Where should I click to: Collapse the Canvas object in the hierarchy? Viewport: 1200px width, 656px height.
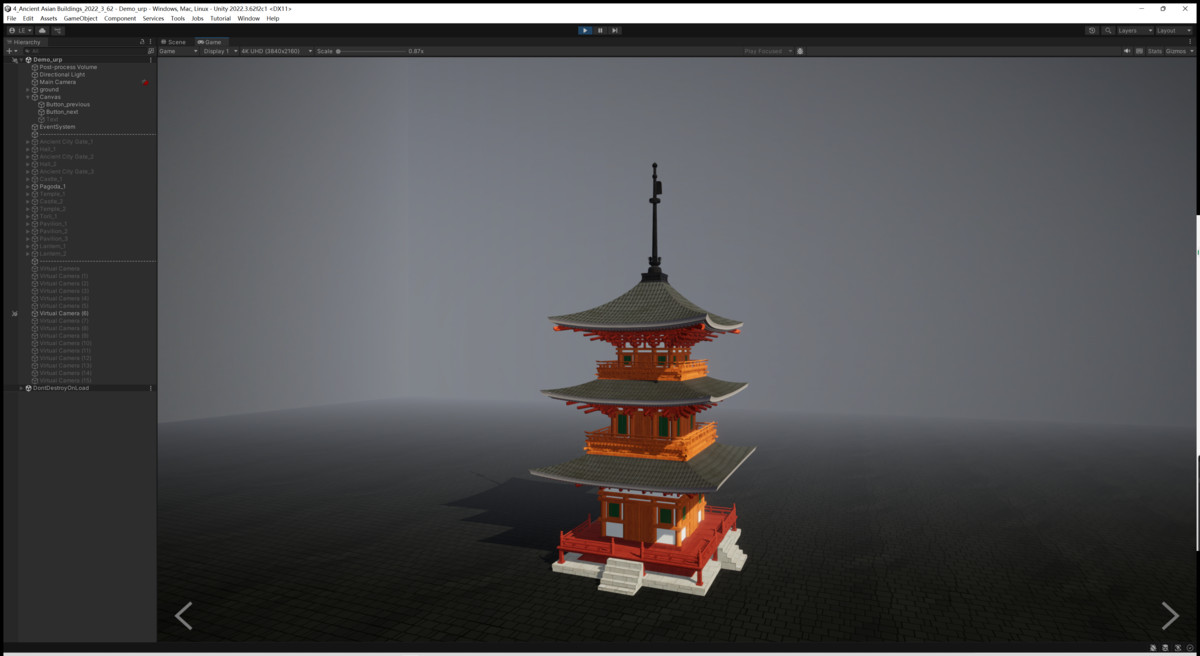tap(27, 97)
